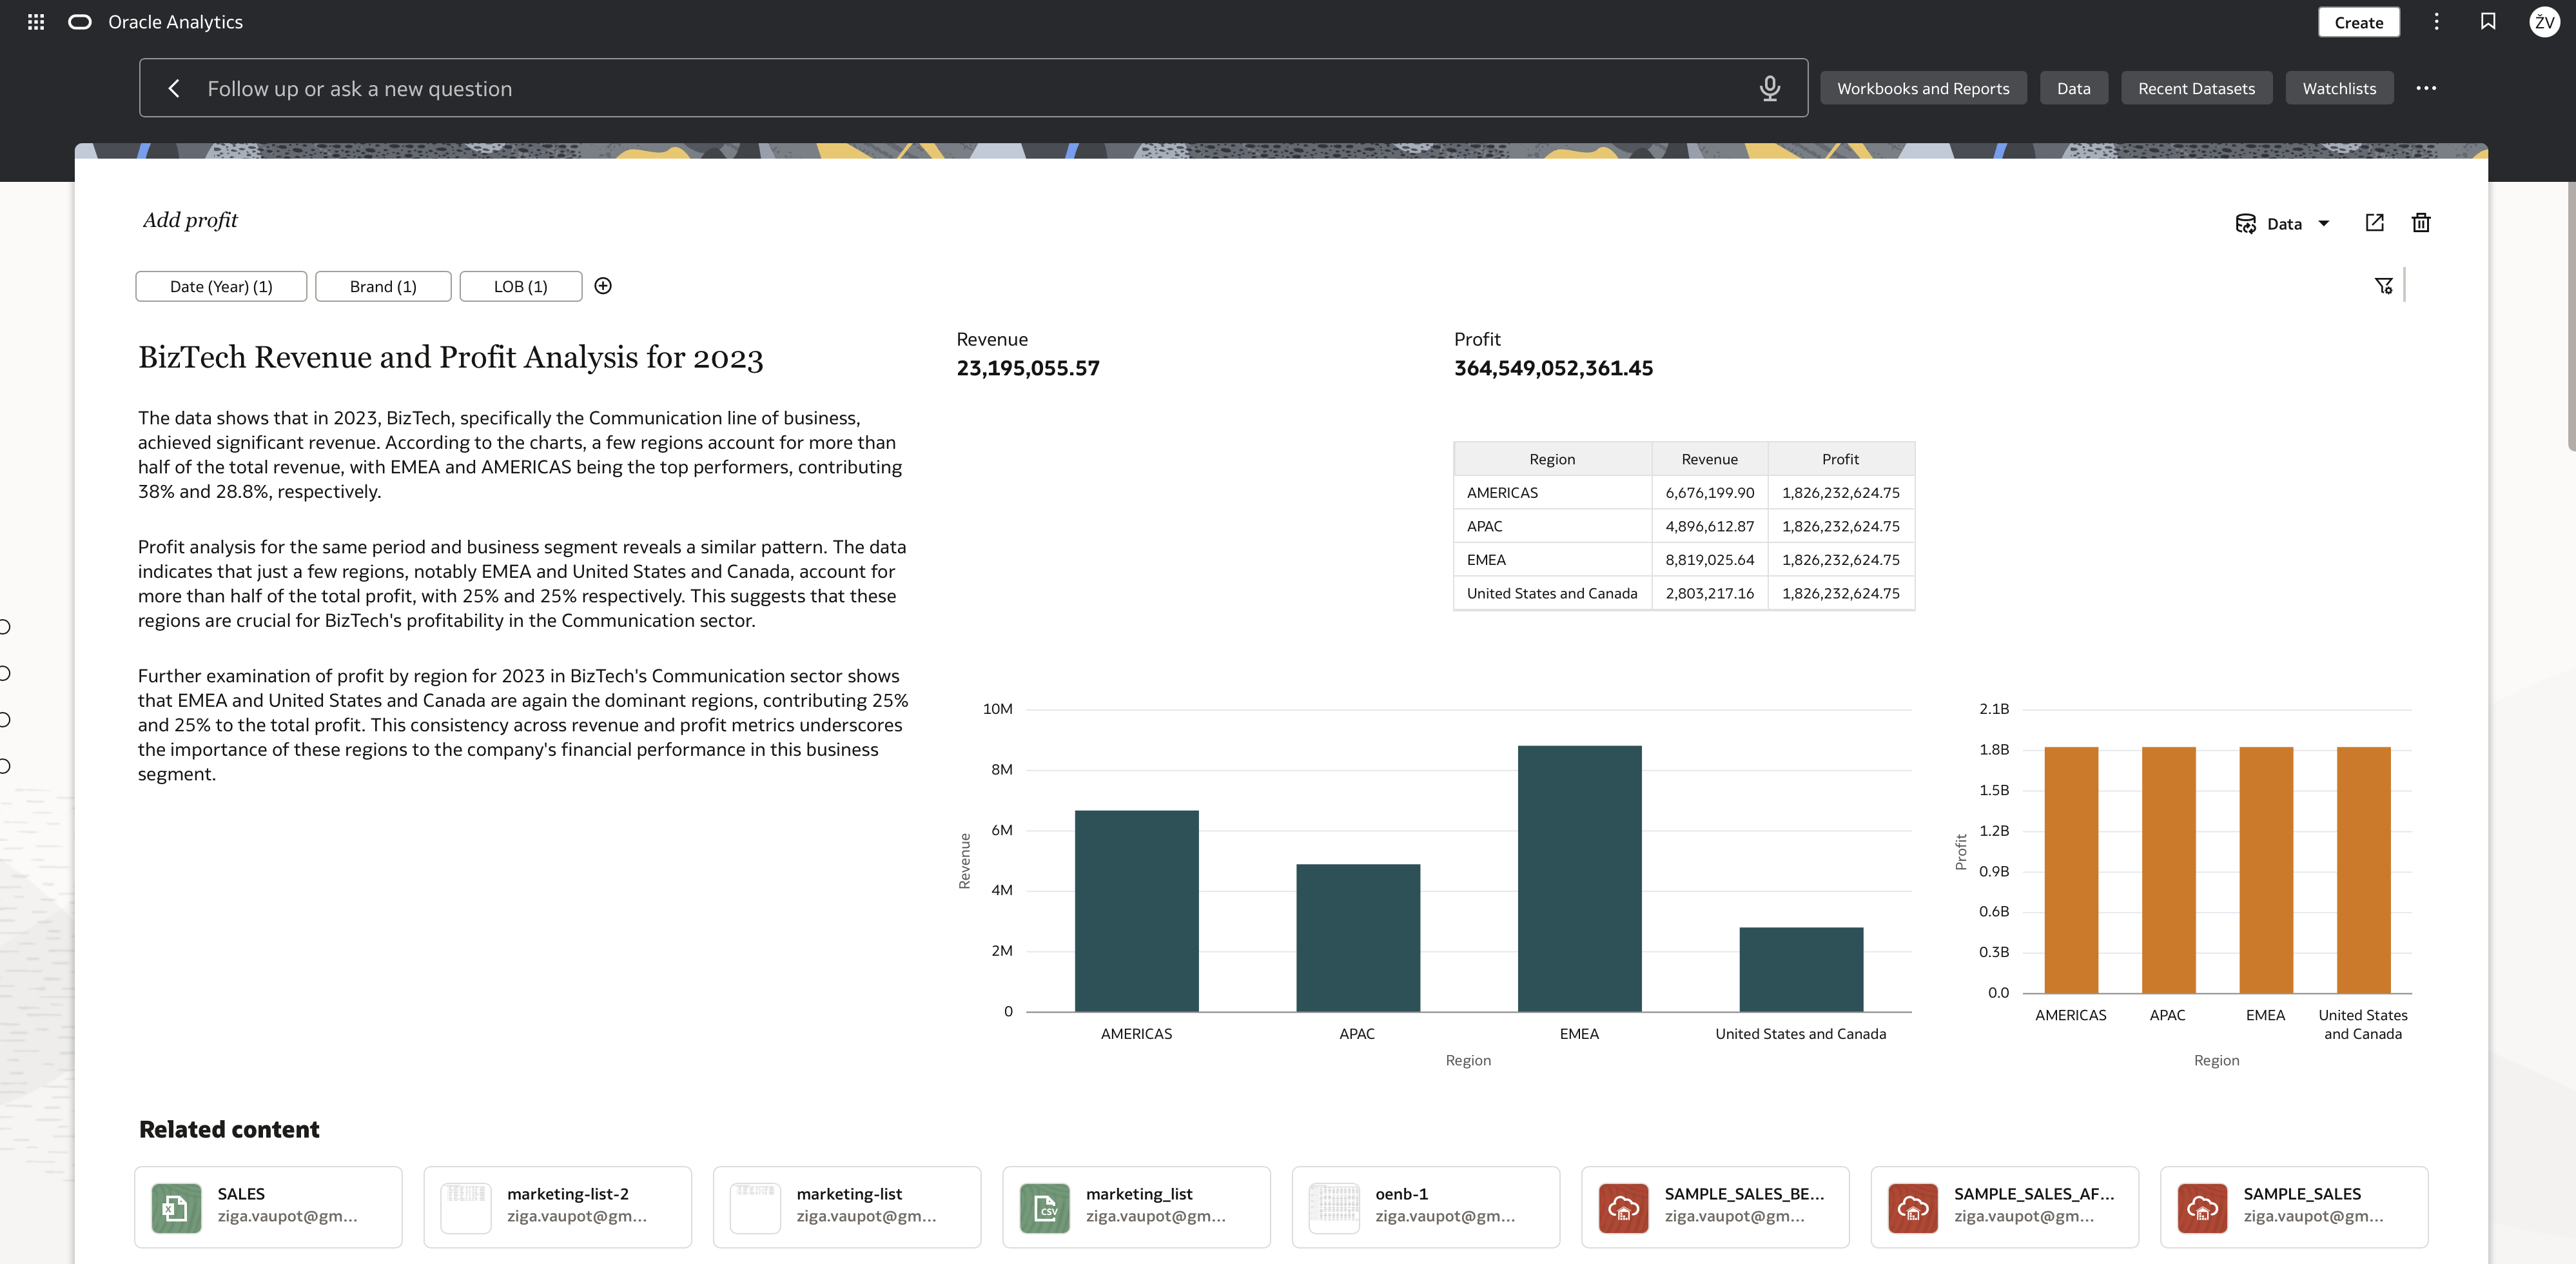This screenshot has height=1264, width=2576.
Task: Open the Date (Year) filter chip
Action: tap(221, 286)
